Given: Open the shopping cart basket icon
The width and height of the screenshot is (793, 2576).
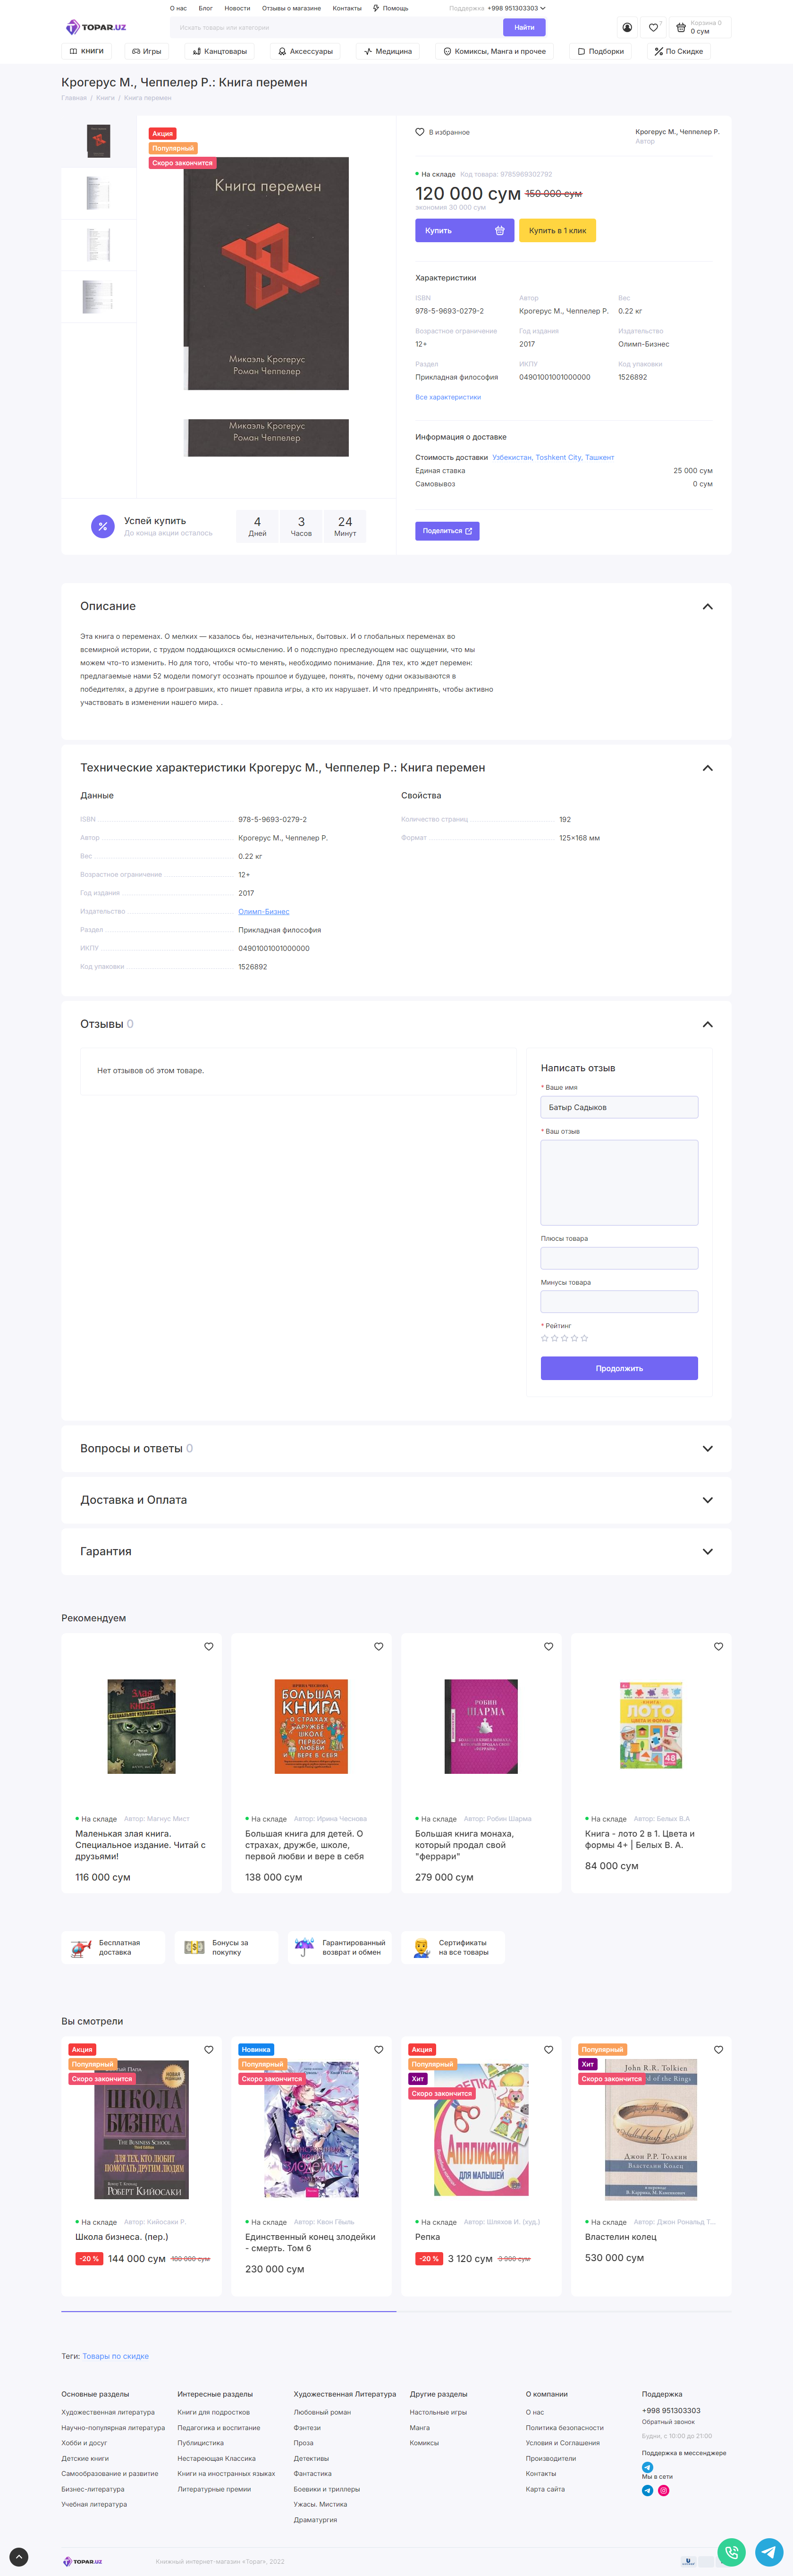Looking at the screenshot, I should (x=681, y=28).
